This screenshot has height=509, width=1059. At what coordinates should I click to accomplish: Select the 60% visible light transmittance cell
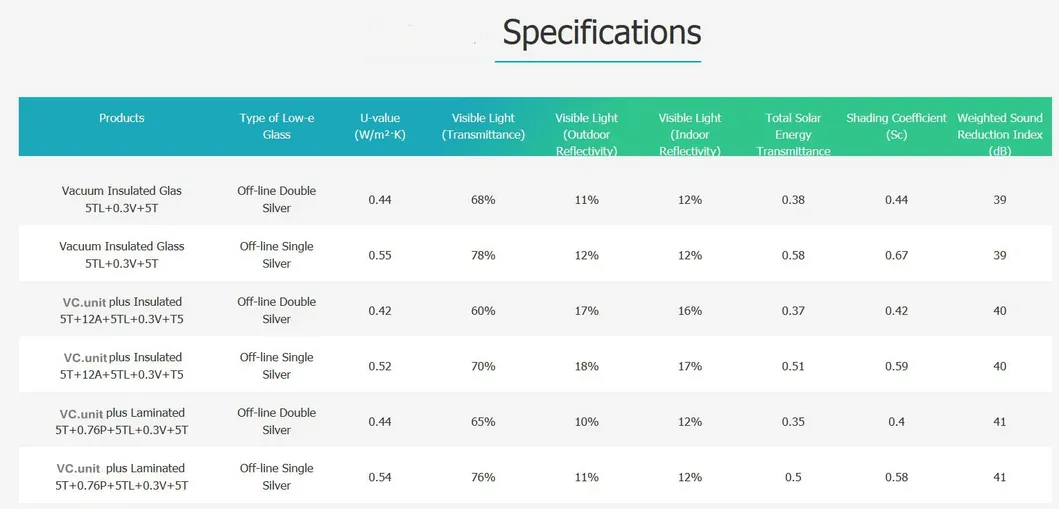pos(483,311)
